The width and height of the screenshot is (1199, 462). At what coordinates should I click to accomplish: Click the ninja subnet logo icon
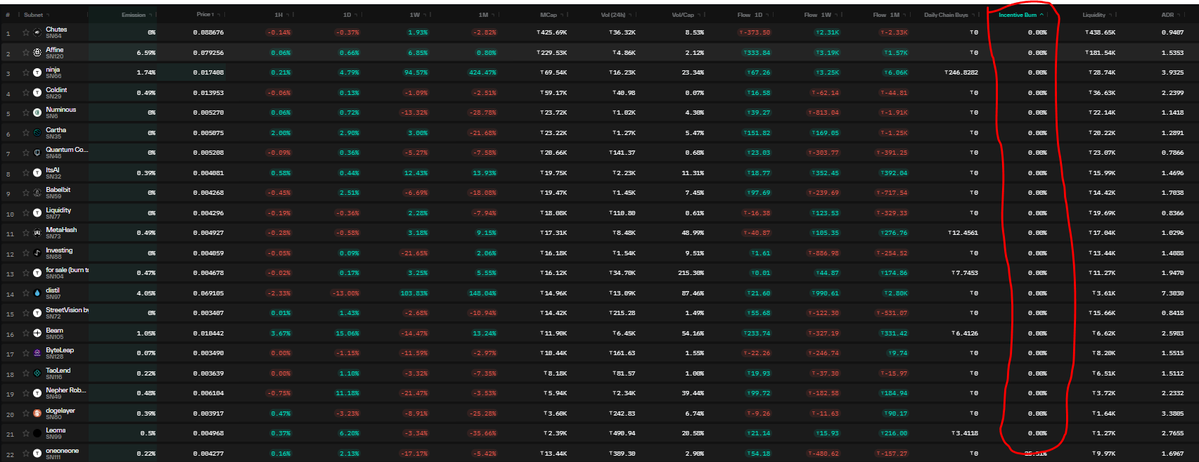(x=37, y=72)
